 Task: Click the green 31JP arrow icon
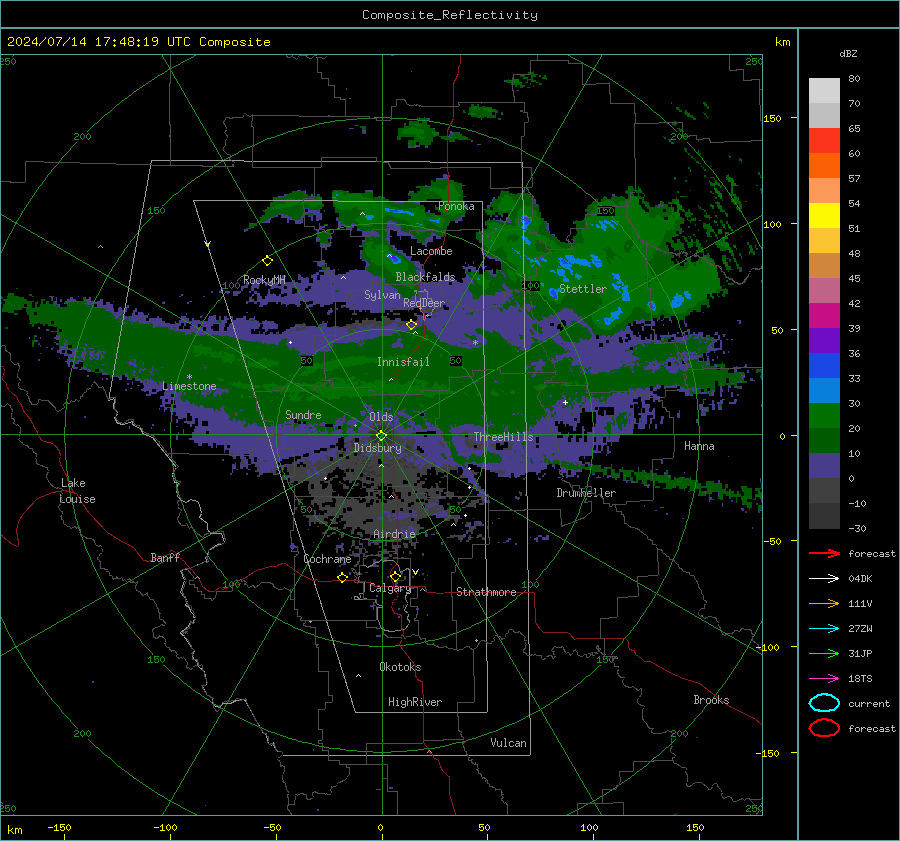[824, 653]
